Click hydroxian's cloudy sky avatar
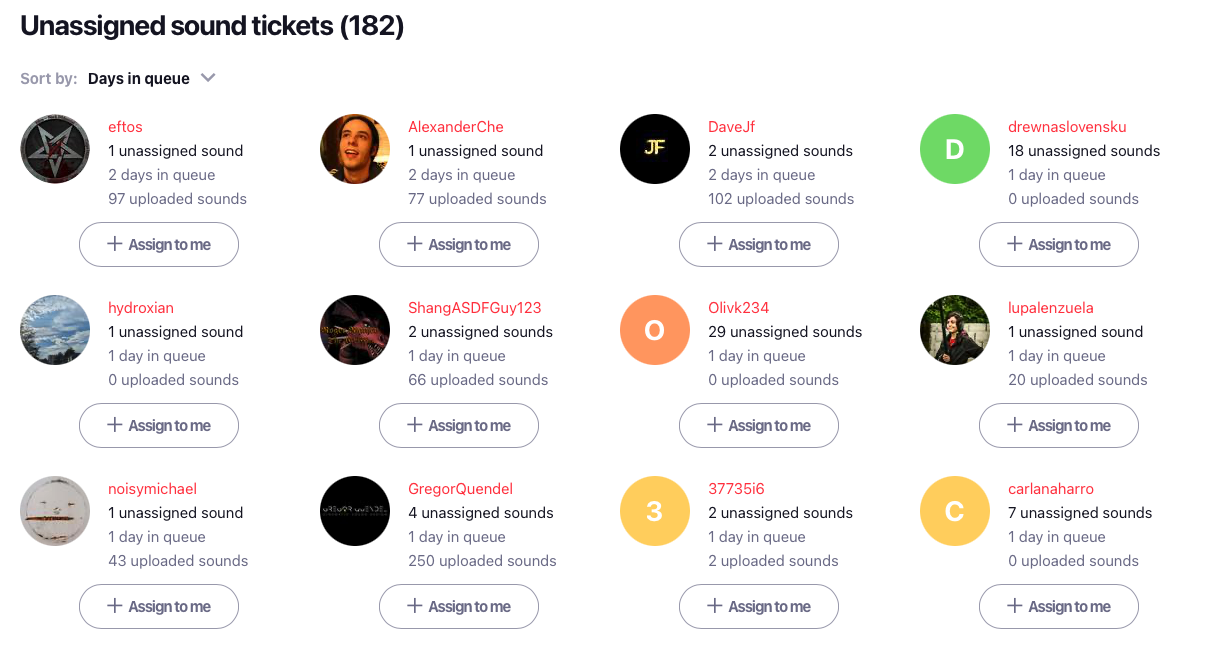The height and width of the screenshot is (652, 1209). tap(55, 330)
